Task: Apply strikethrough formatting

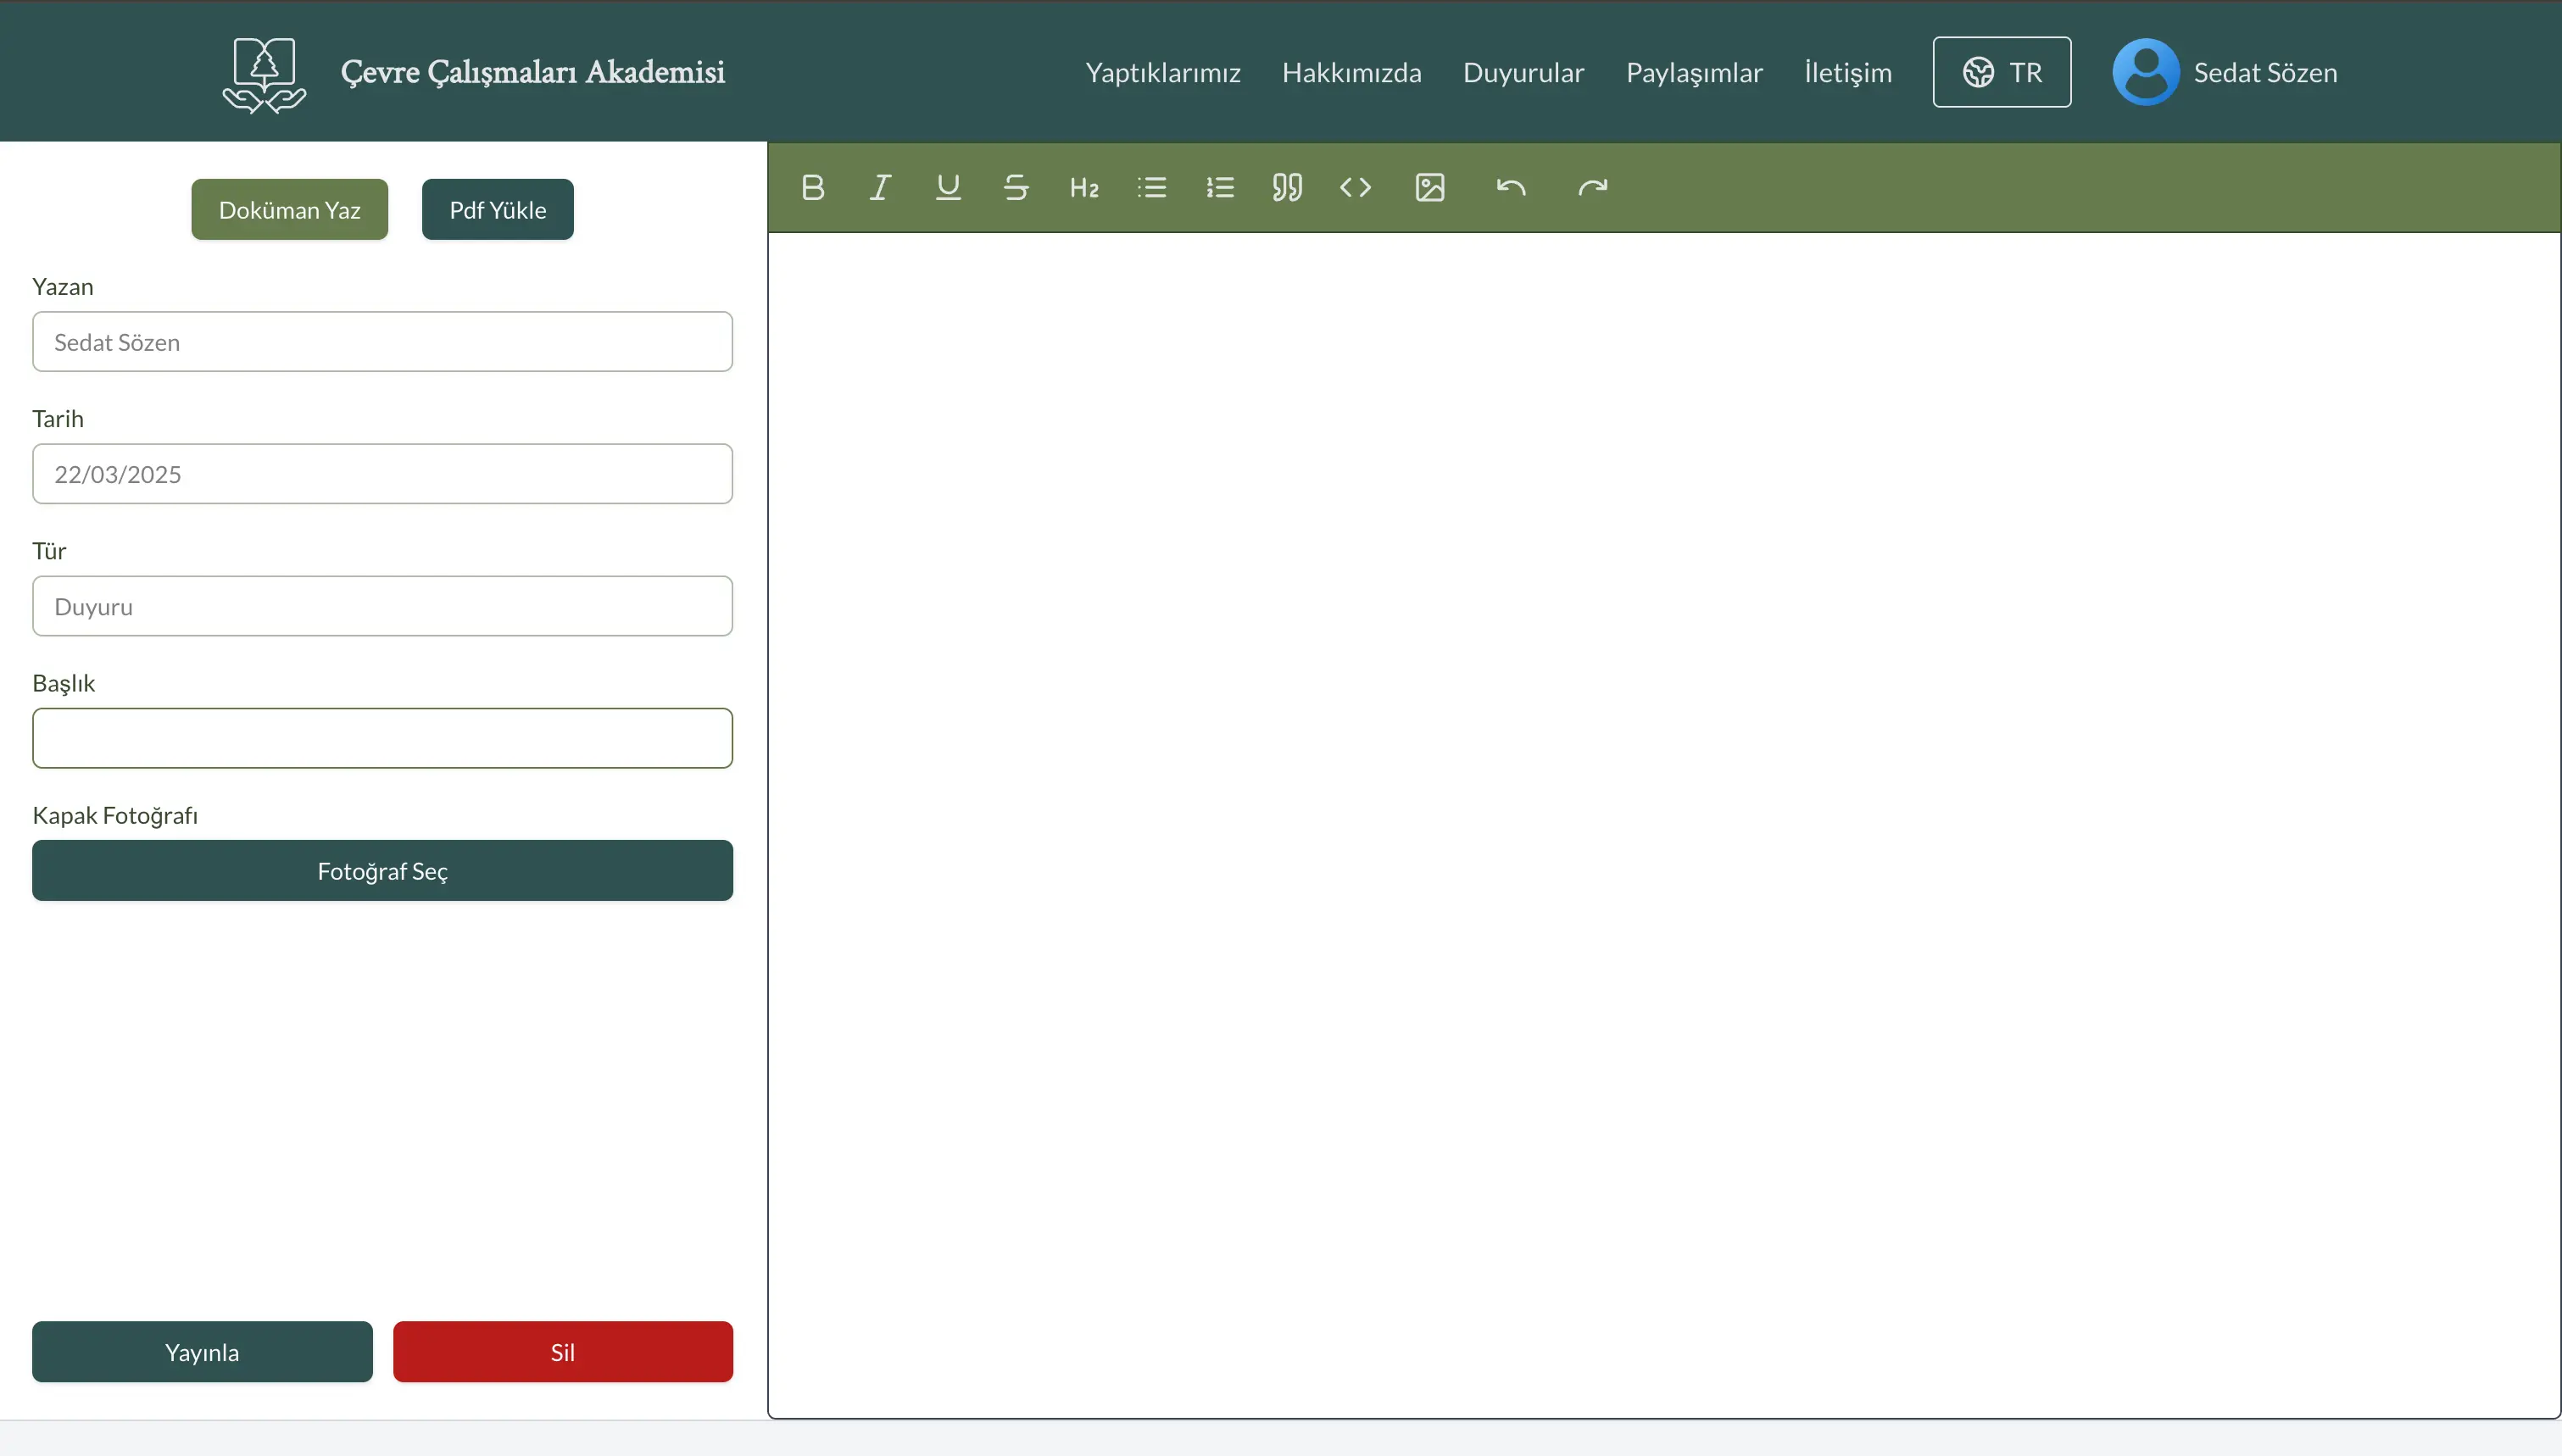Action: (x=1016, y=187)
